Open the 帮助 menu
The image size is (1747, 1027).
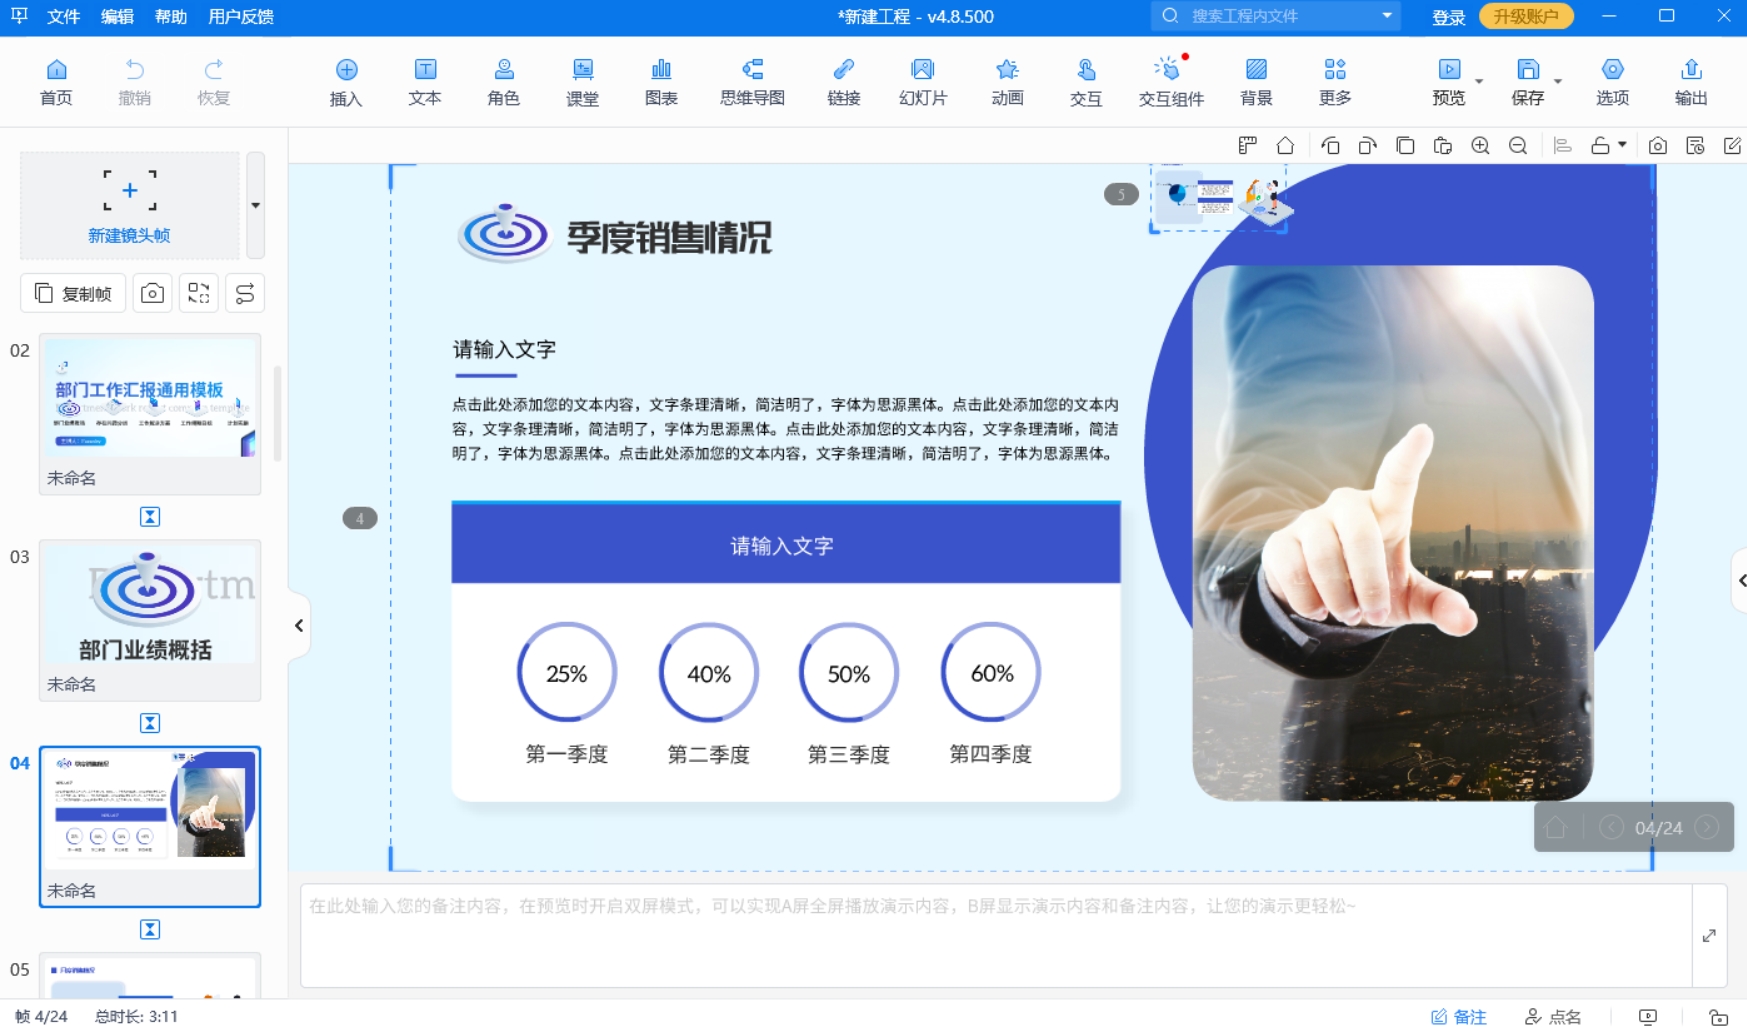pyautogui.click(x=170, y=17)
